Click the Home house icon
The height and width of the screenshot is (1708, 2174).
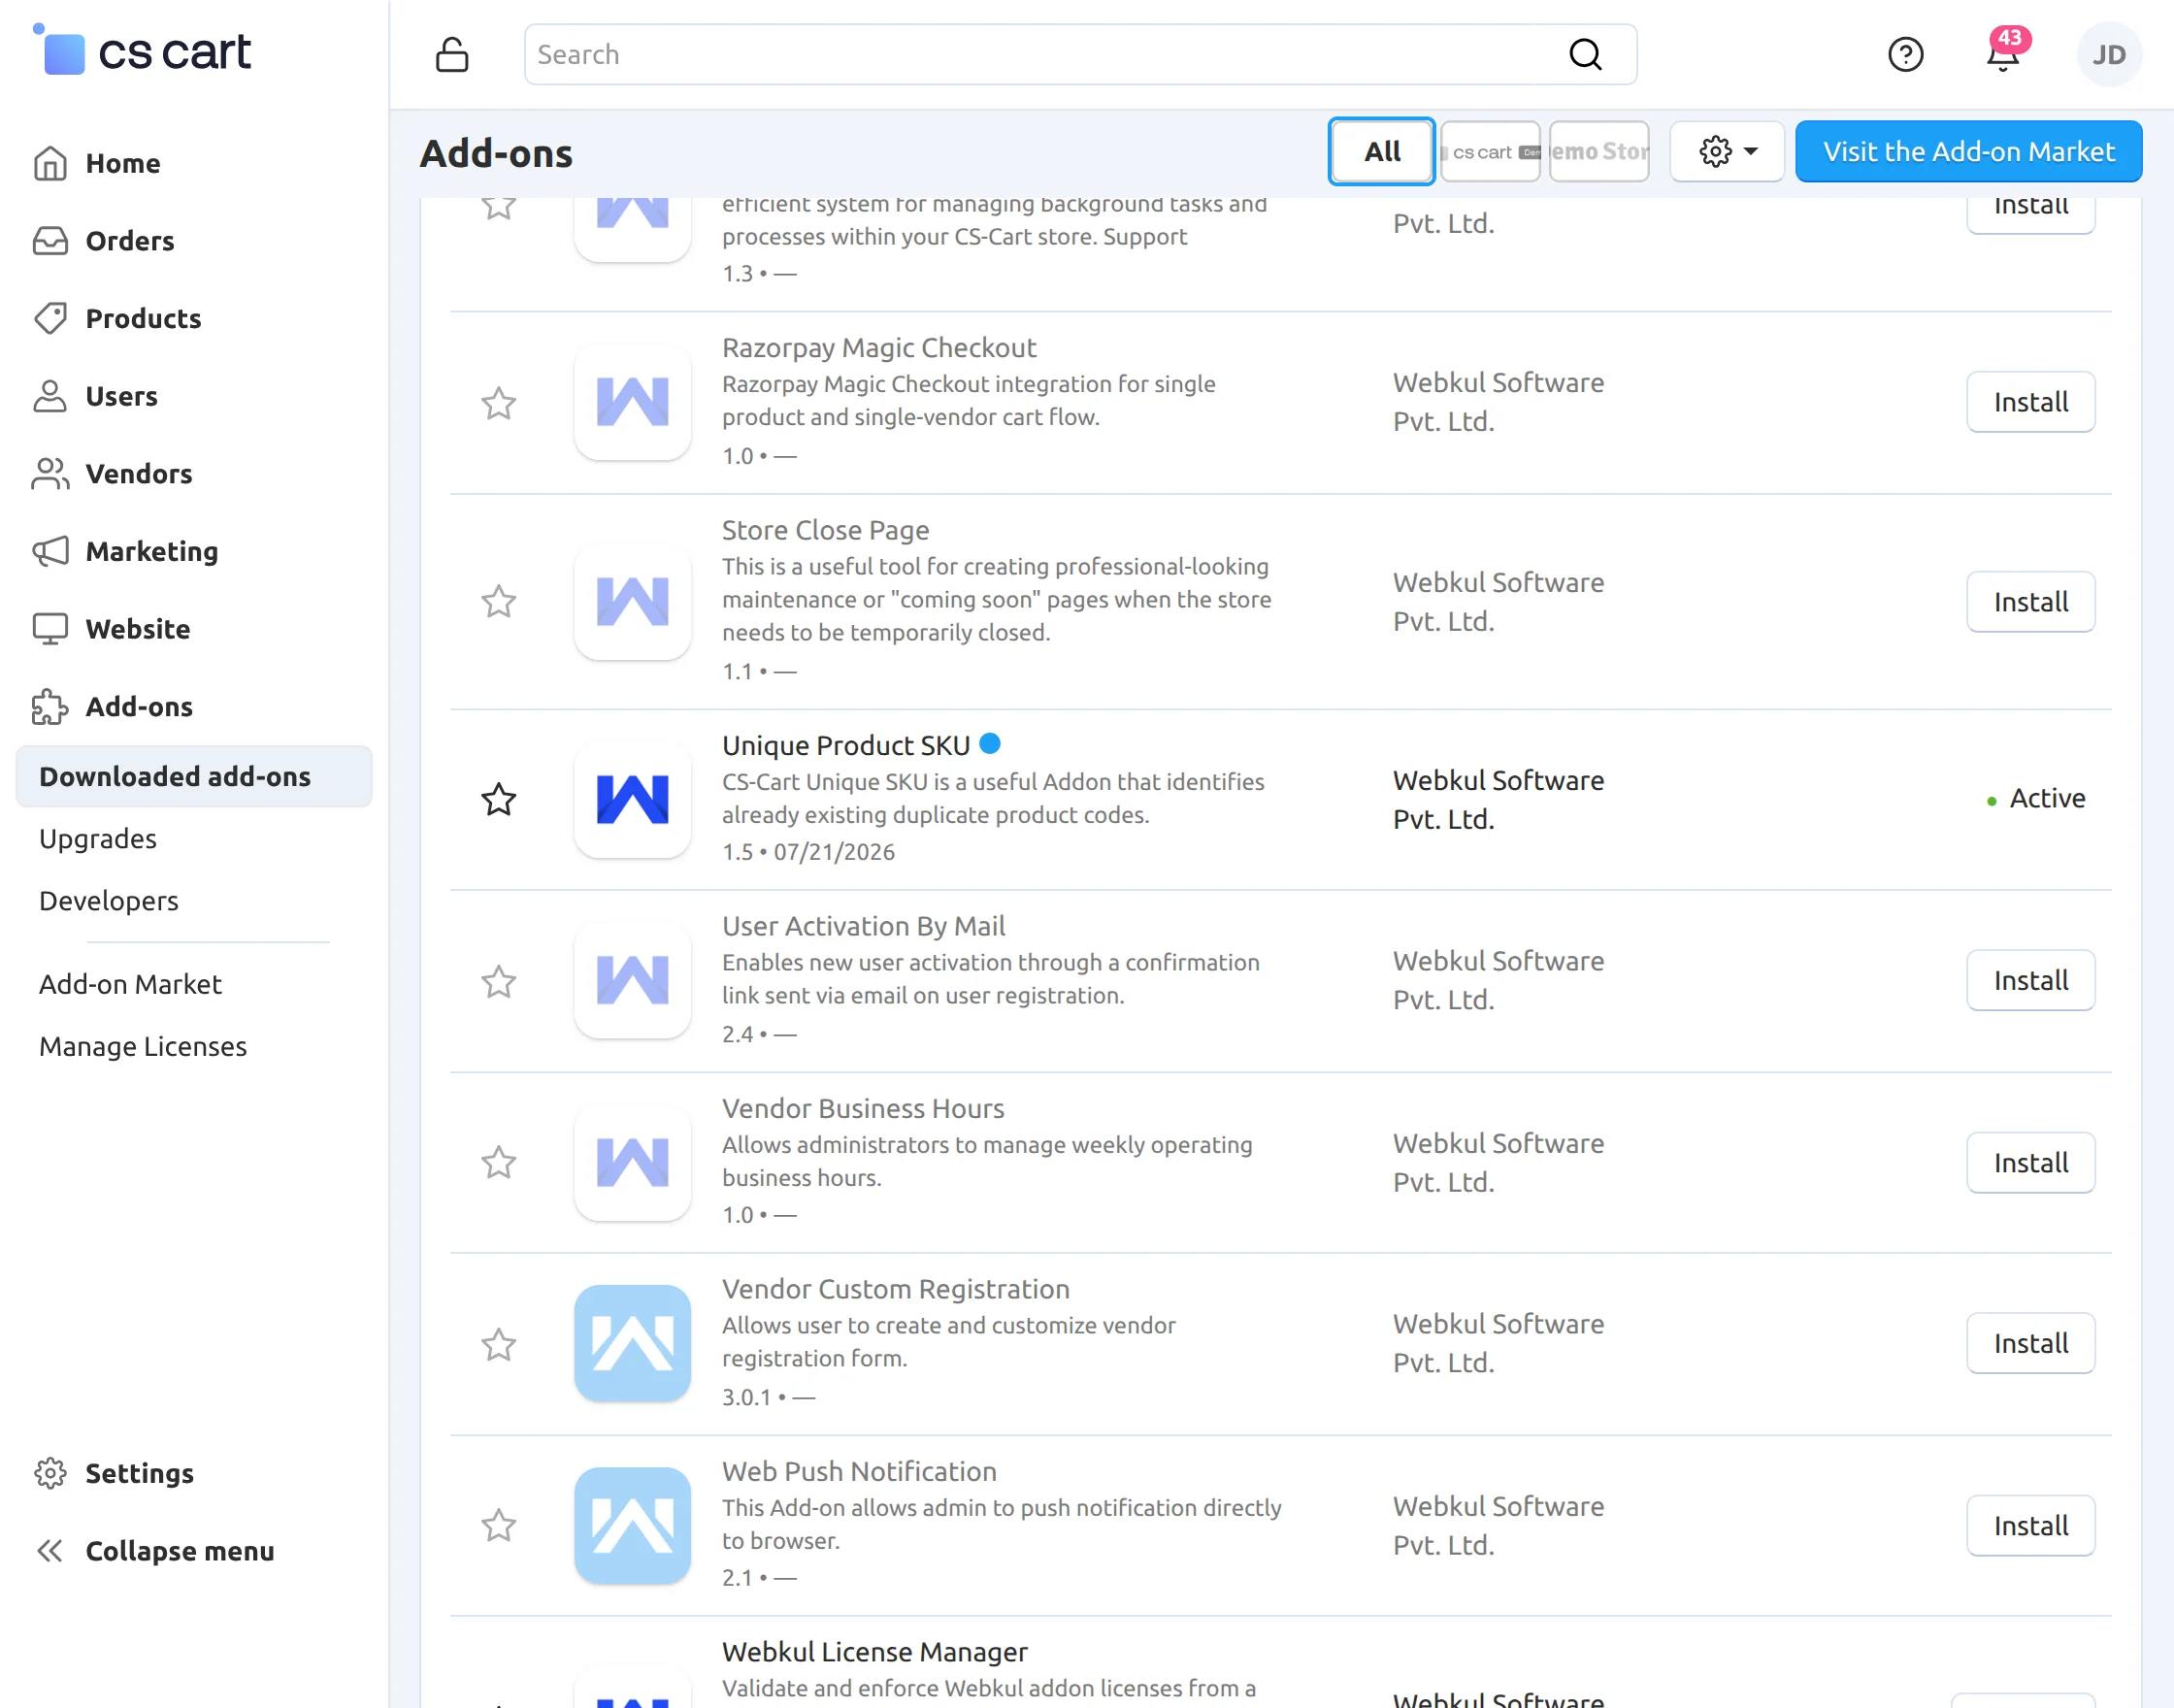50,163
